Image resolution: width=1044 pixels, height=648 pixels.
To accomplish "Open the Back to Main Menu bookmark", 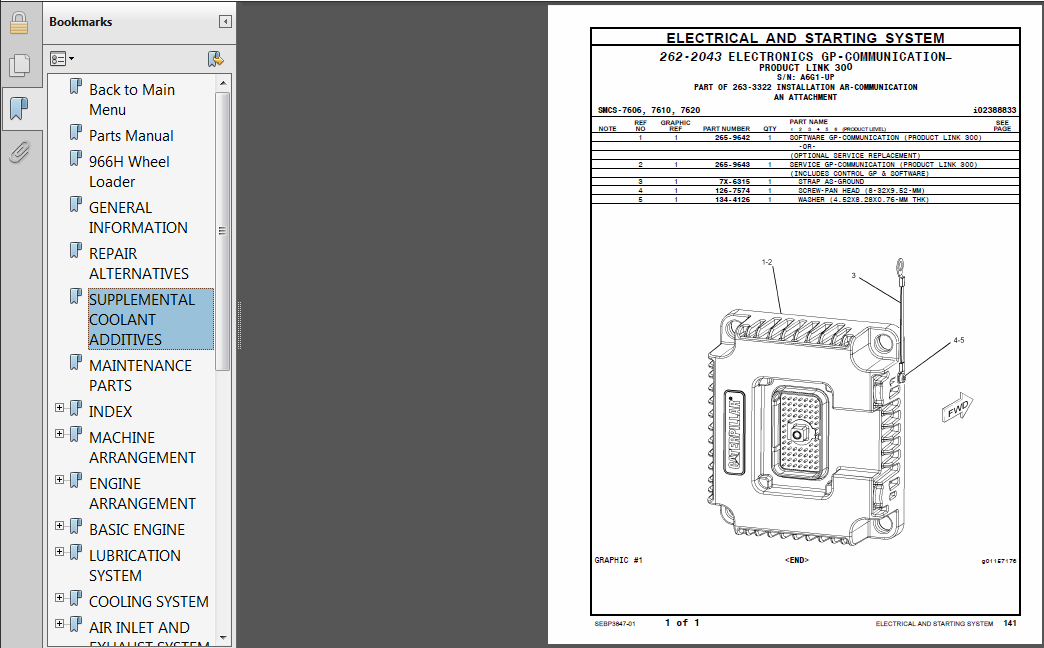I will (132, 99).
